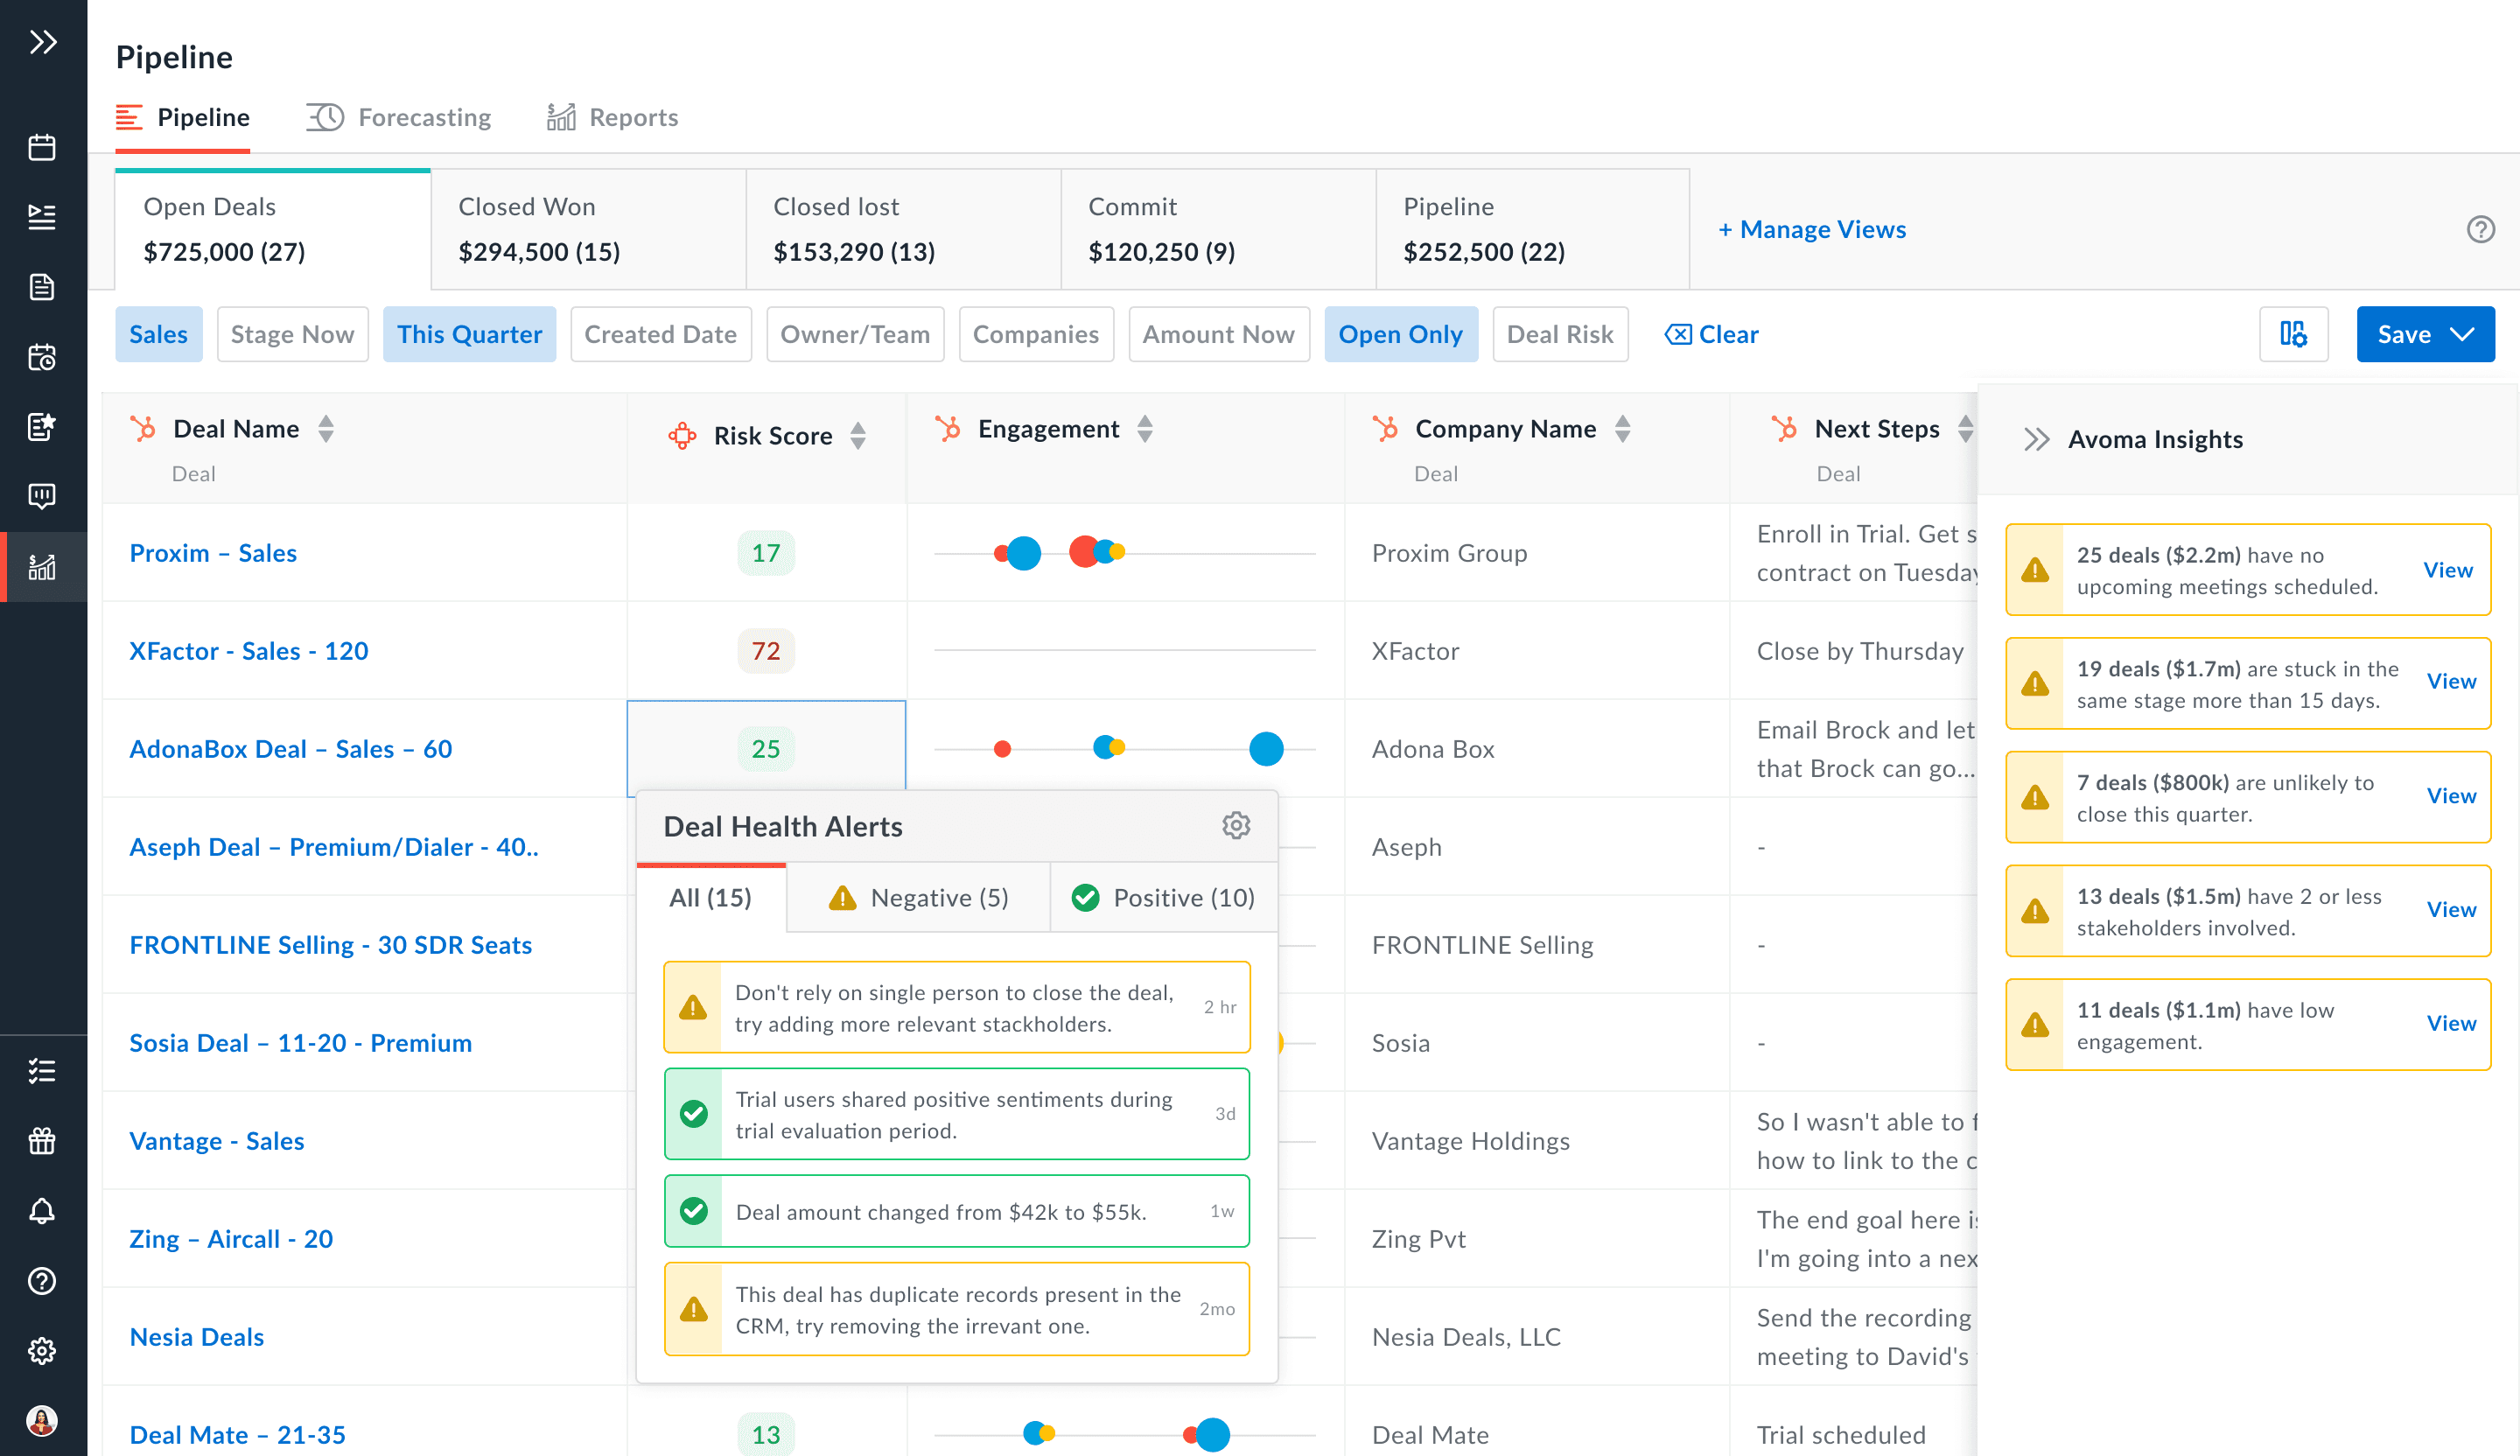Open the notifications bell icon
This screenshot has height=1456, width=2520.
[42, 1211]
